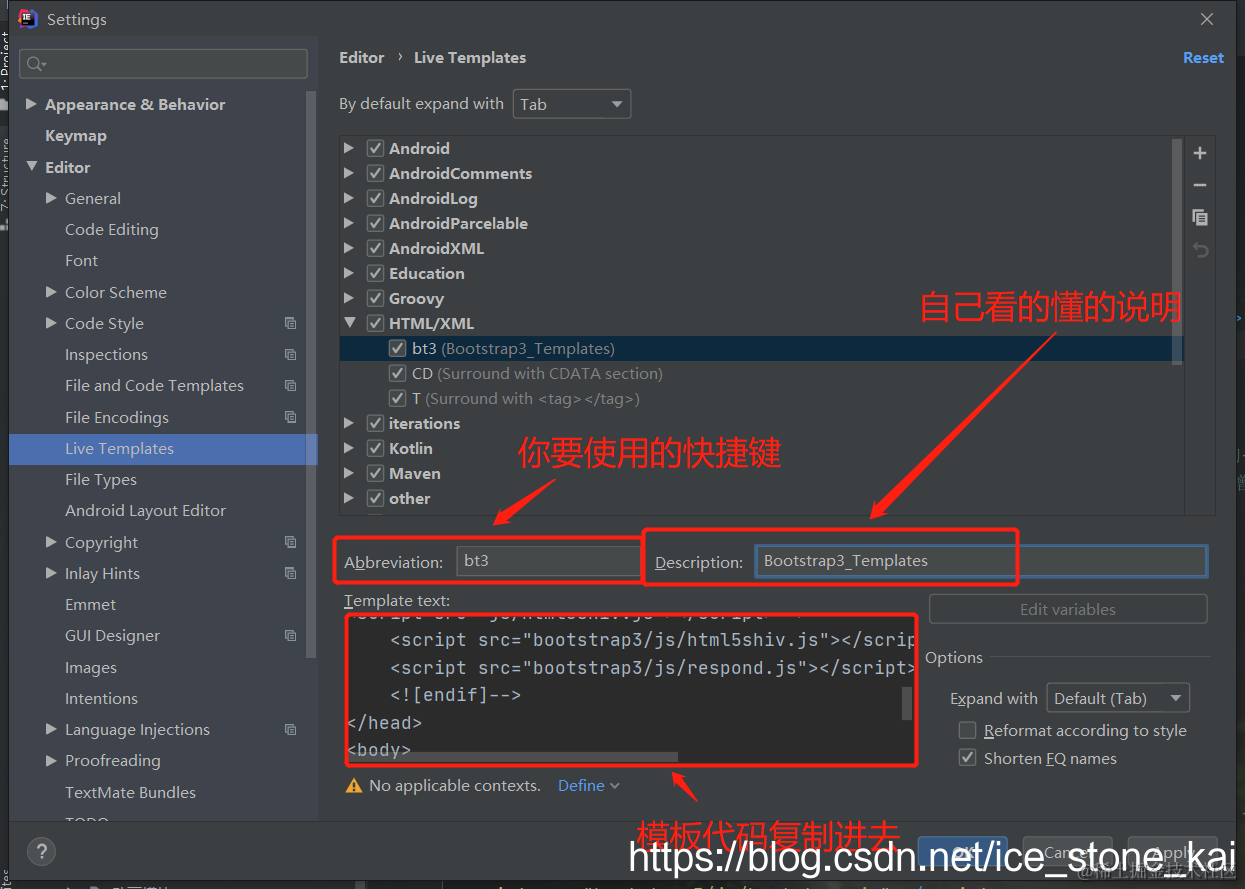Image resolution: width=1245 pixels, height=889 pixels.
Task: Click the scope icon beside Inlay Hints
Action: click(290, 573)
